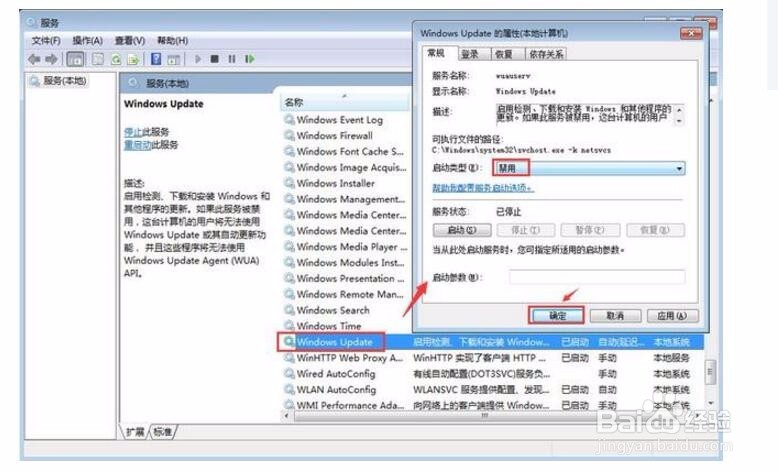Select Windows Remote Management service row
The image size is (778, 473).
(350, 294)
